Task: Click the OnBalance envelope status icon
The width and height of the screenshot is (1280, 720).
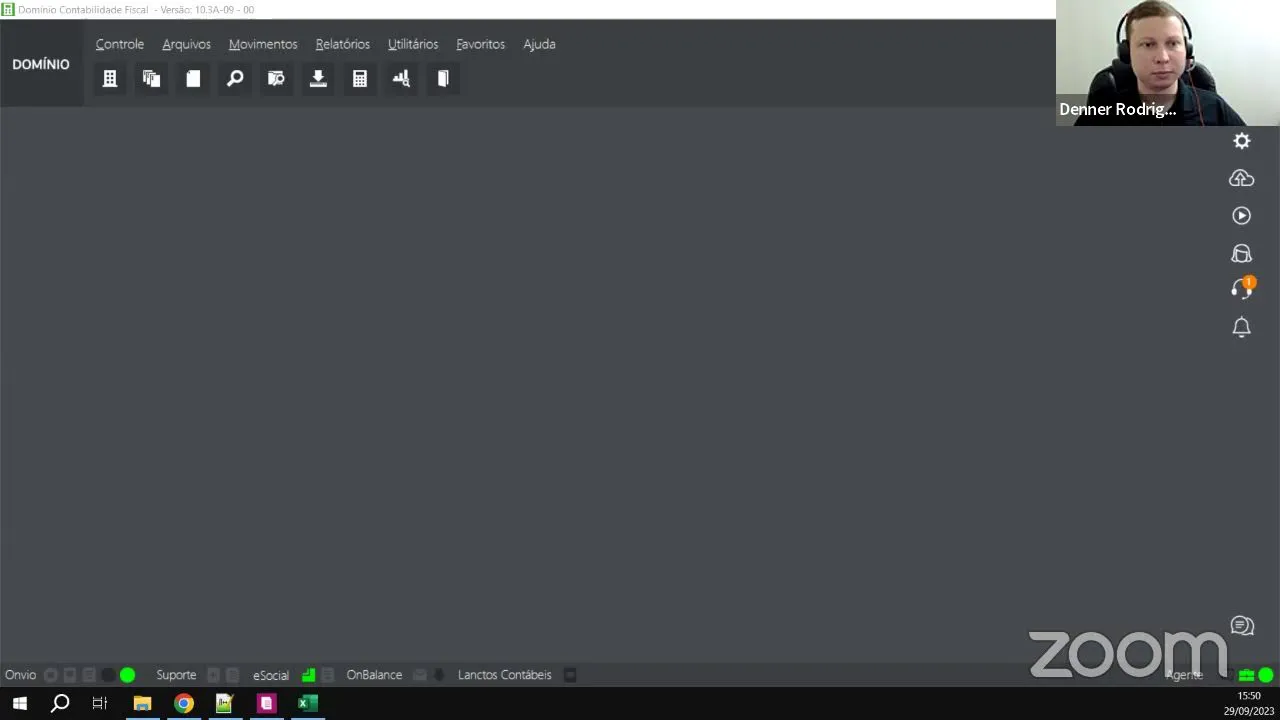Action: (420, 675)
